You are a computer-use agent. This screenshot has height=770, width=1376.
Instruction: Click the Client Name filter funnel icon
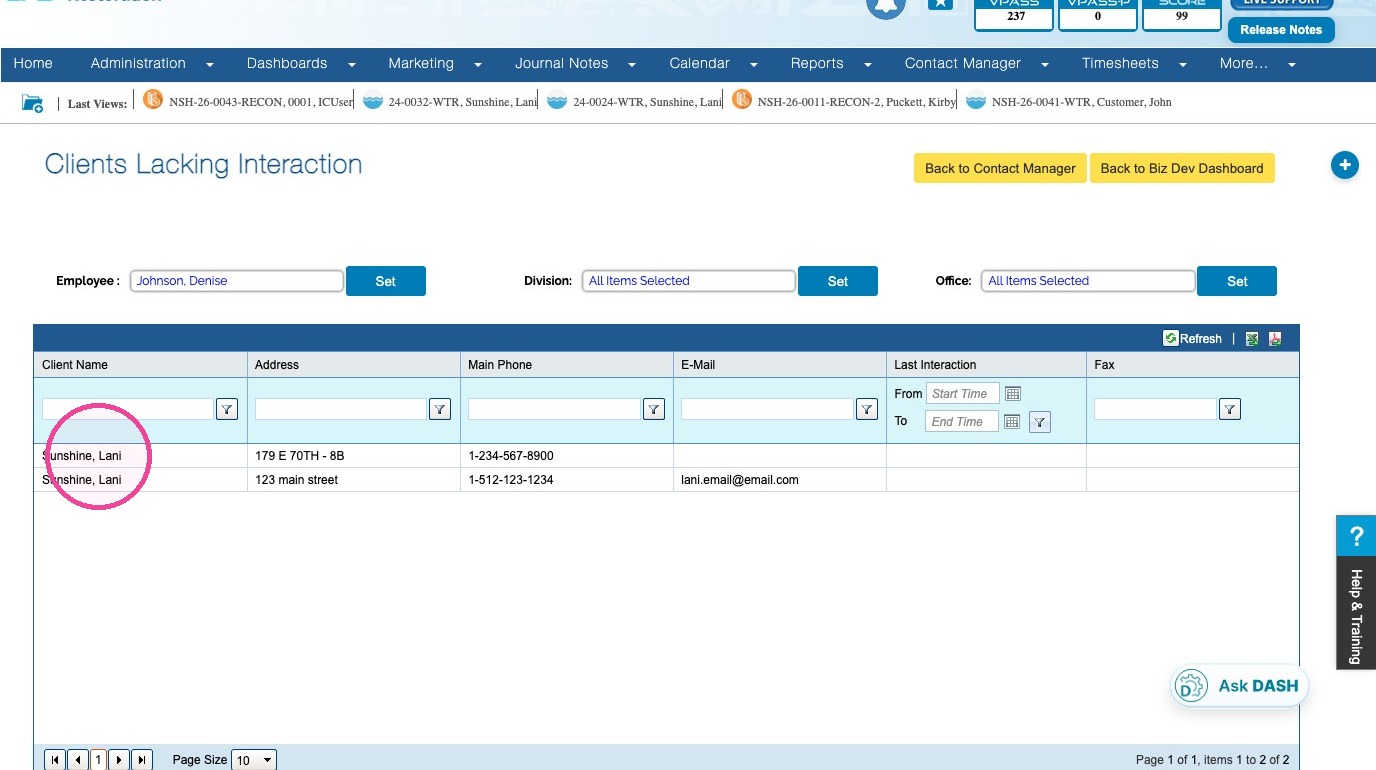(227, 408)
